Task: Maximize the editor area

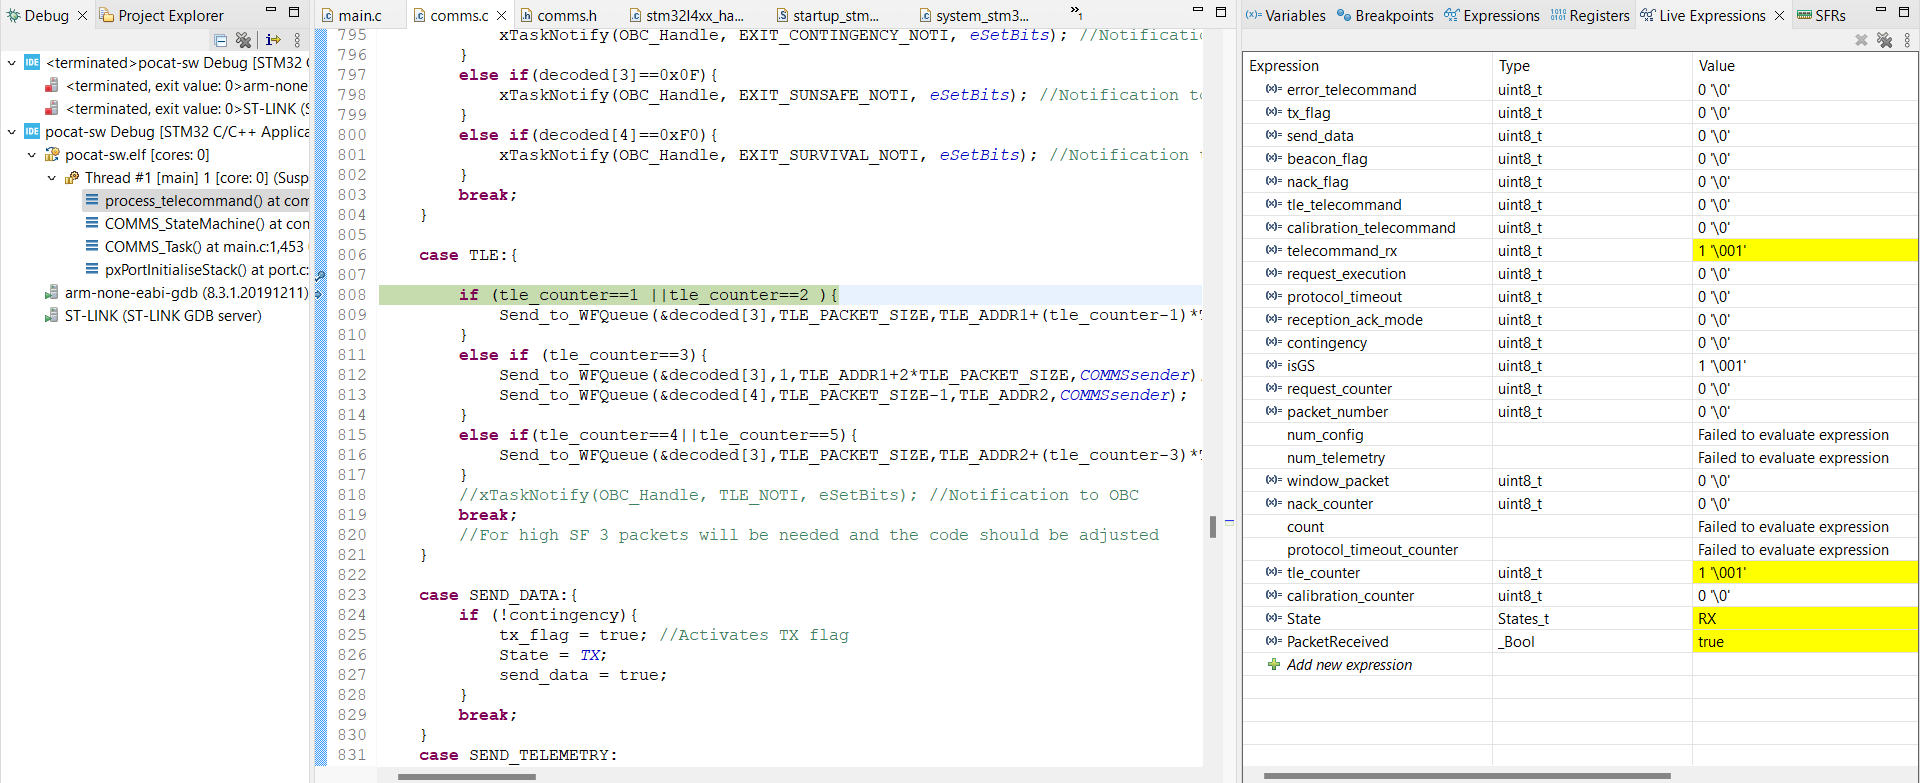Action: click(x=1220, y=11)
